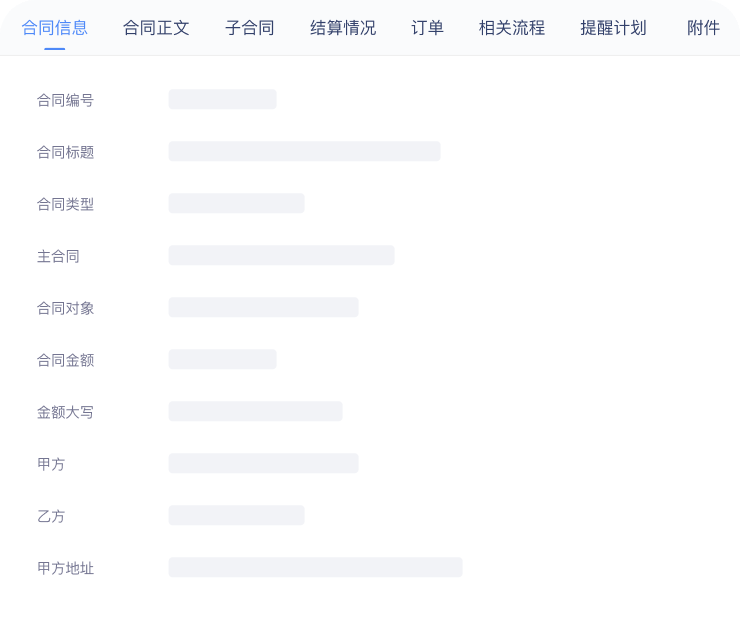
Task: Show the 附件 tab
Action: pos(703,28)
